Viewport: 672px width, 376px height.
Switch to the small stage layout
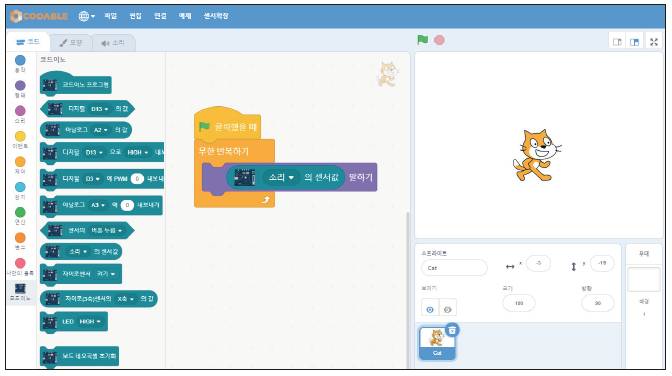pos(617,42)
